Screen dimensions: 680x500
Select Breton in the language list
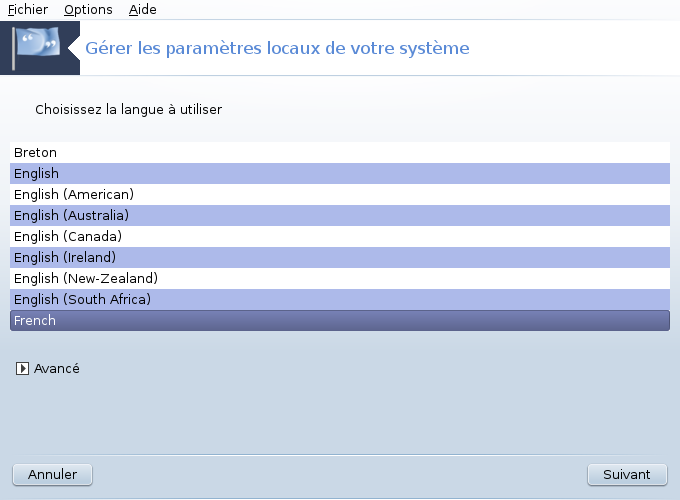click(340, 153)
